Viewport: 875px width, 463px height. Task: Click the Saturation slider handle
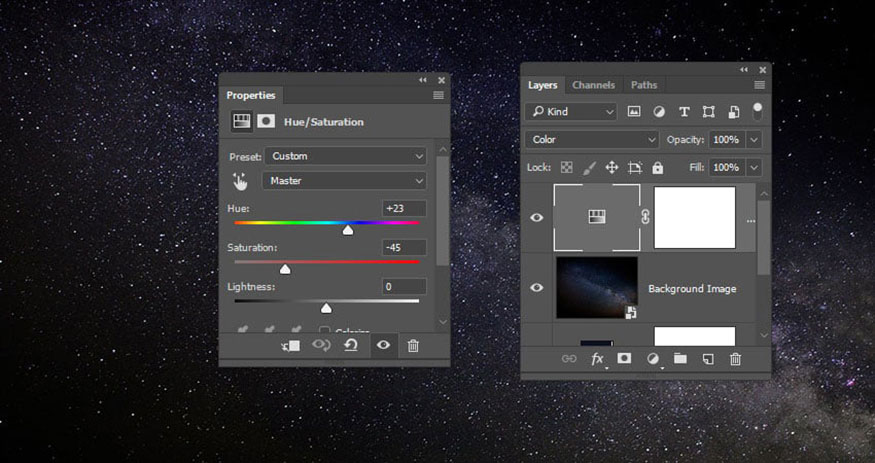pos(285,269)
